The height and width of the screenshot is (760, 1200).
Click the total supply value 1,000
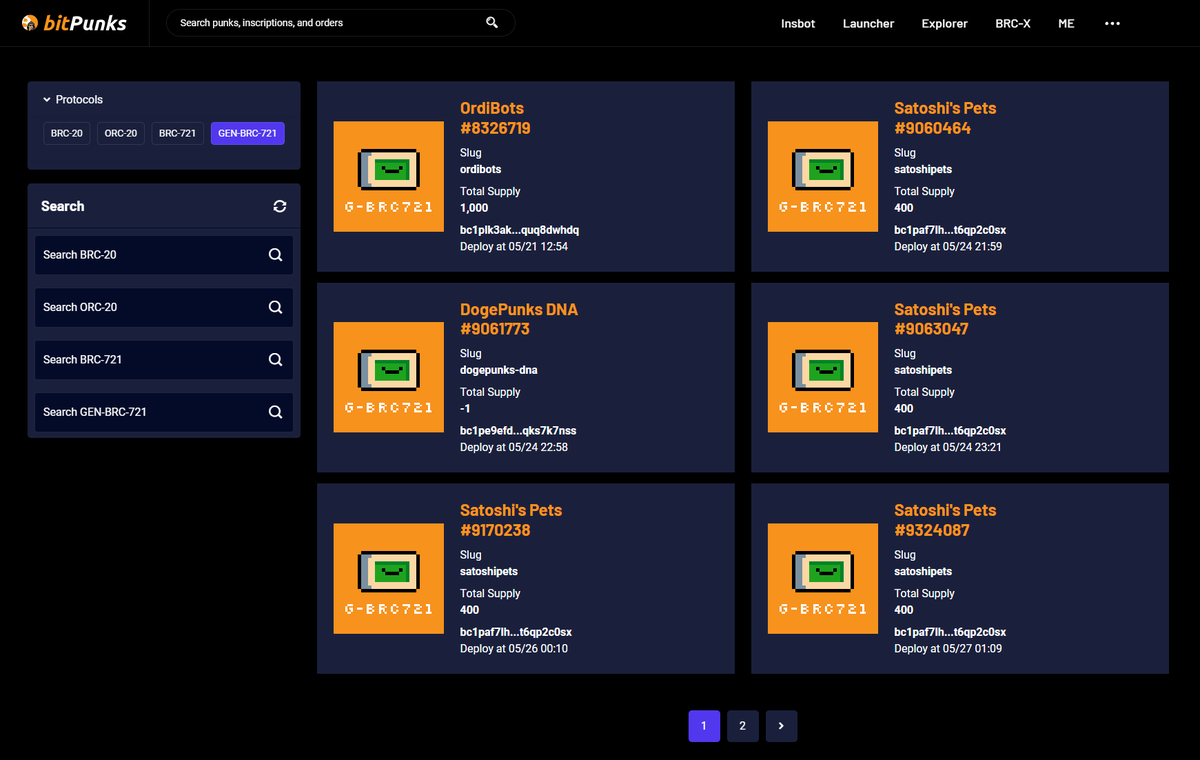point(474,208)
